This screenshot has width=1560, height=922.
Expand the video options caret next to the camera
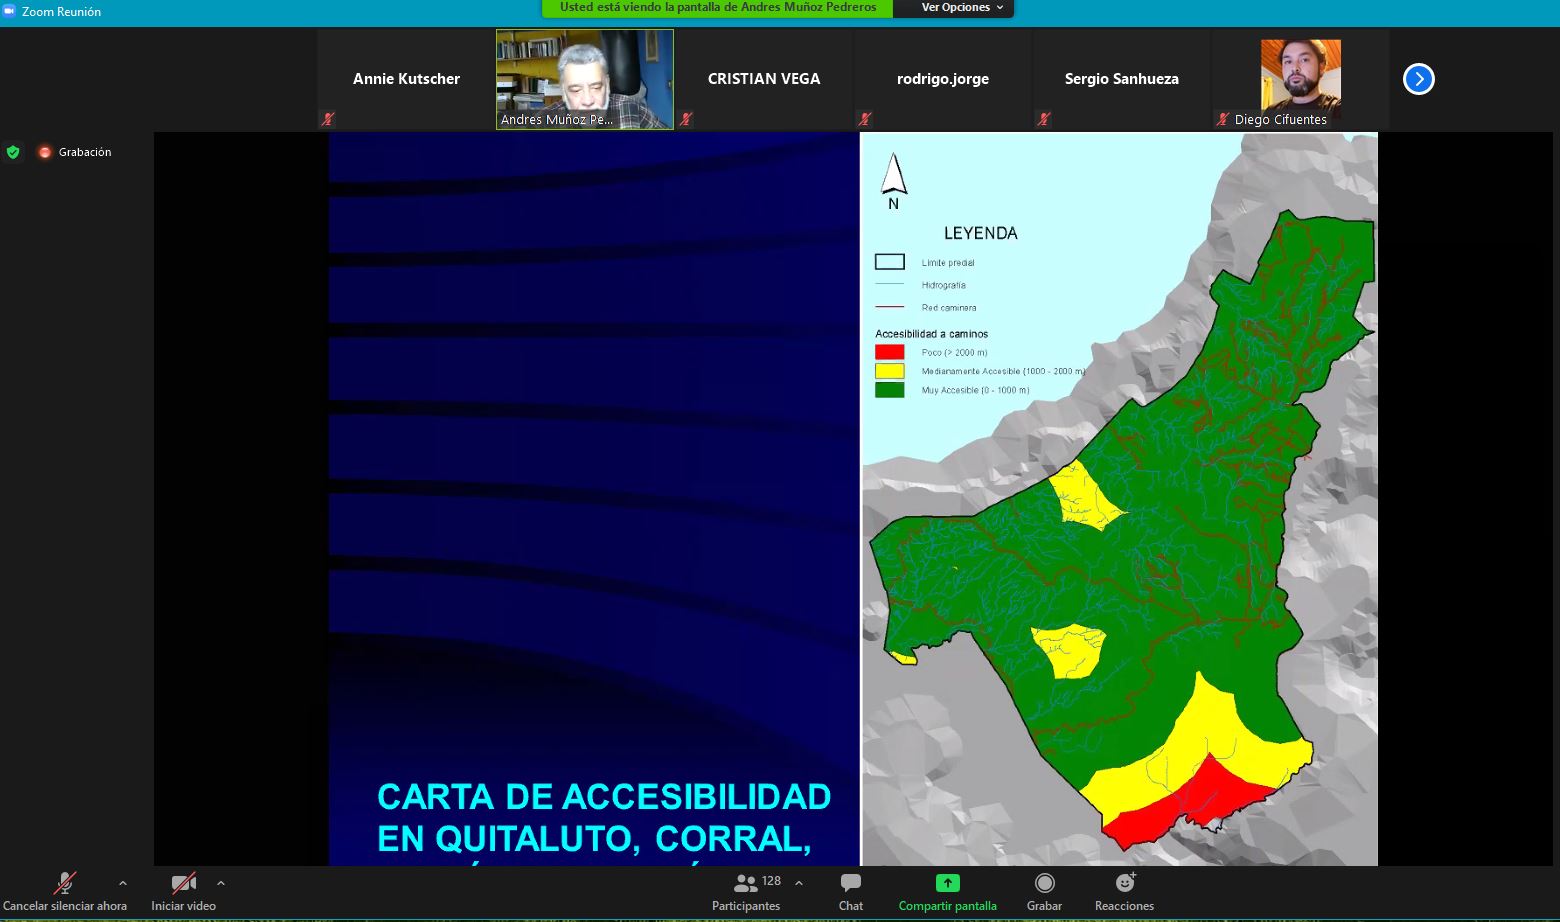point(221,883)
